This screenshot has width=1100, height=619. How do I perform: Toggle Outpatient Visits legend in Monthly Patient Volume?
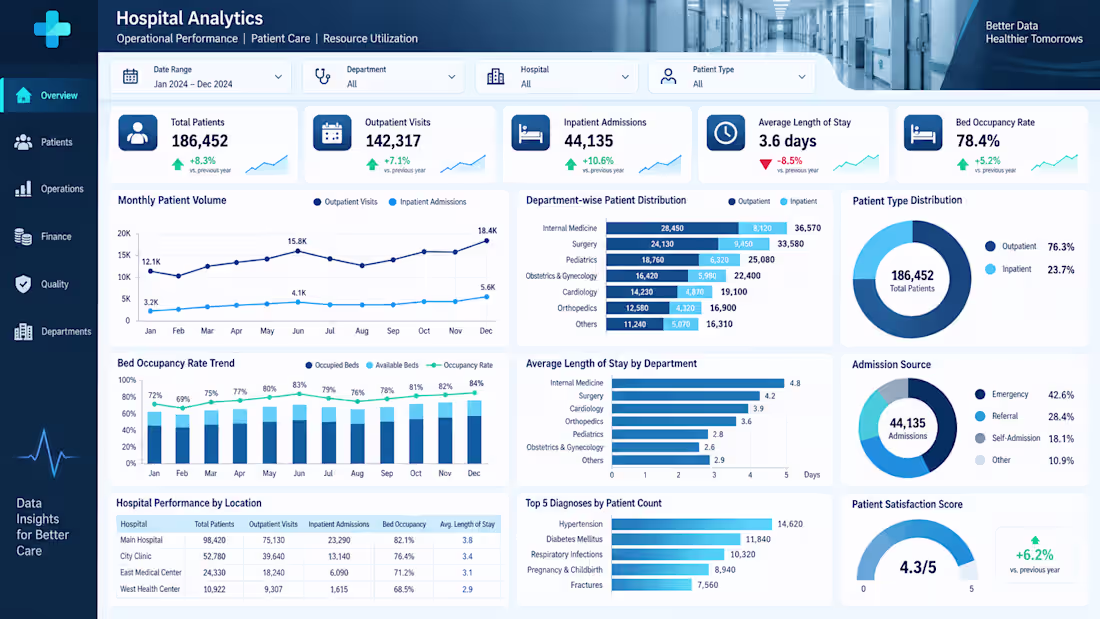point(345,202)
